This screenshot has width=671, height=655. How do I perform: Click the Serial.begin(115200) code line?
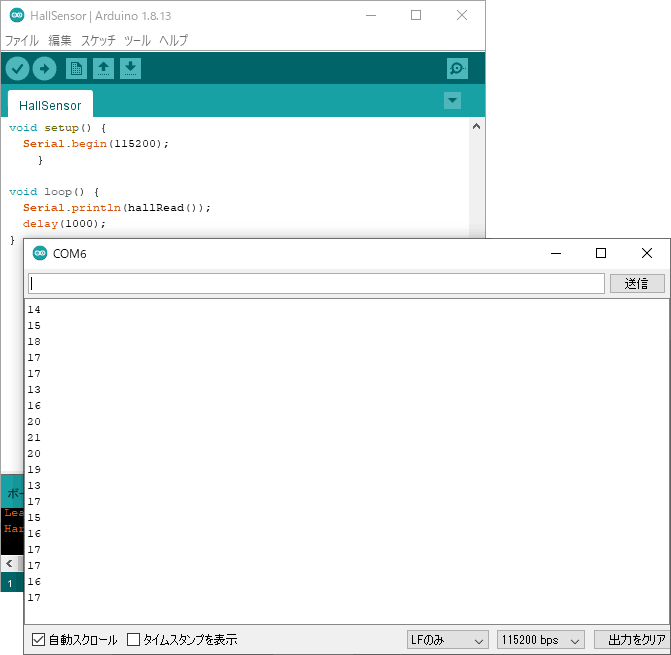[96, 144]
